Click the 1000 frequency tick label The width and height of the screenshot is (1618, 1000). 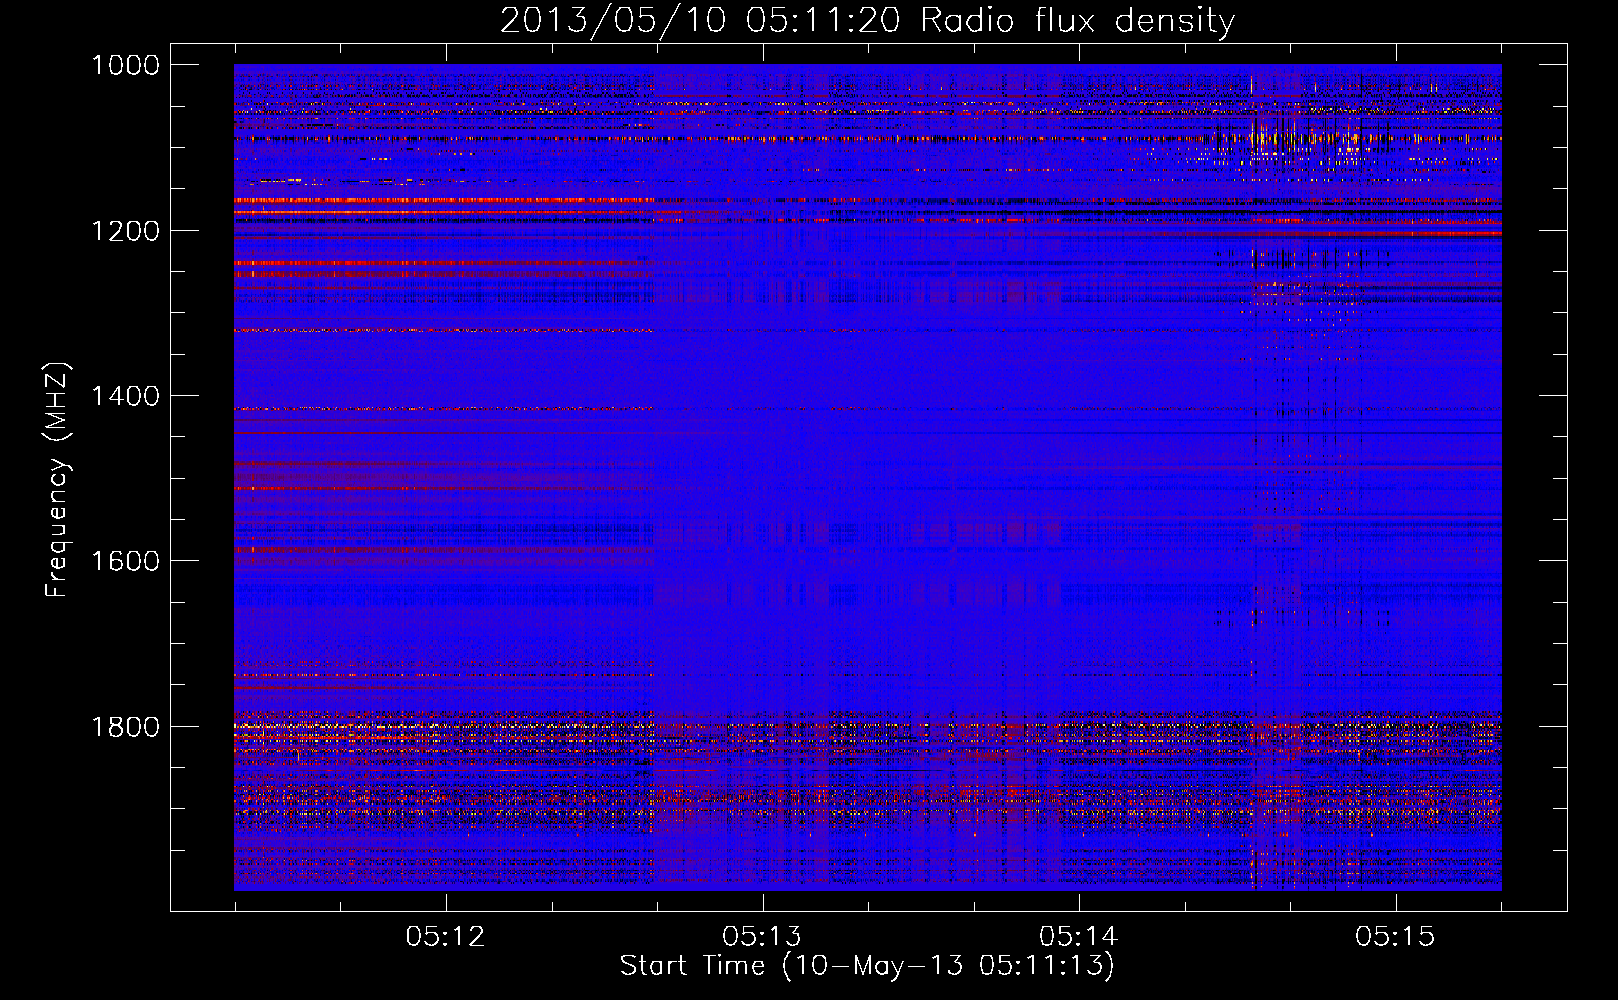(x=125, y=65)
